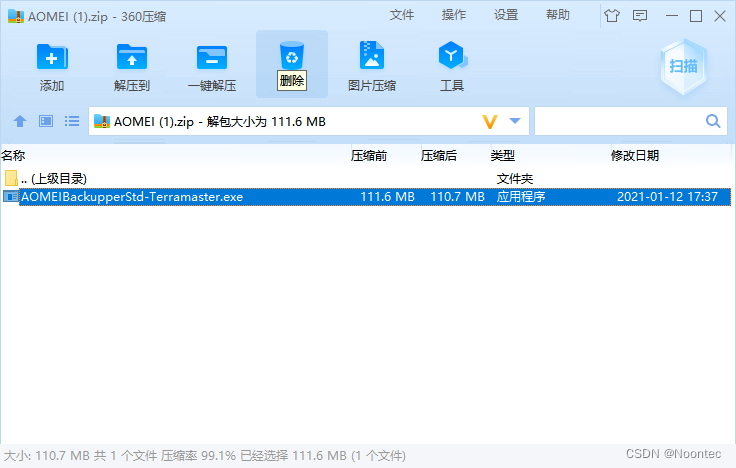Sort by 类型 column header
The height and width of the screenshot is (468, 736).
coord(503,155)
